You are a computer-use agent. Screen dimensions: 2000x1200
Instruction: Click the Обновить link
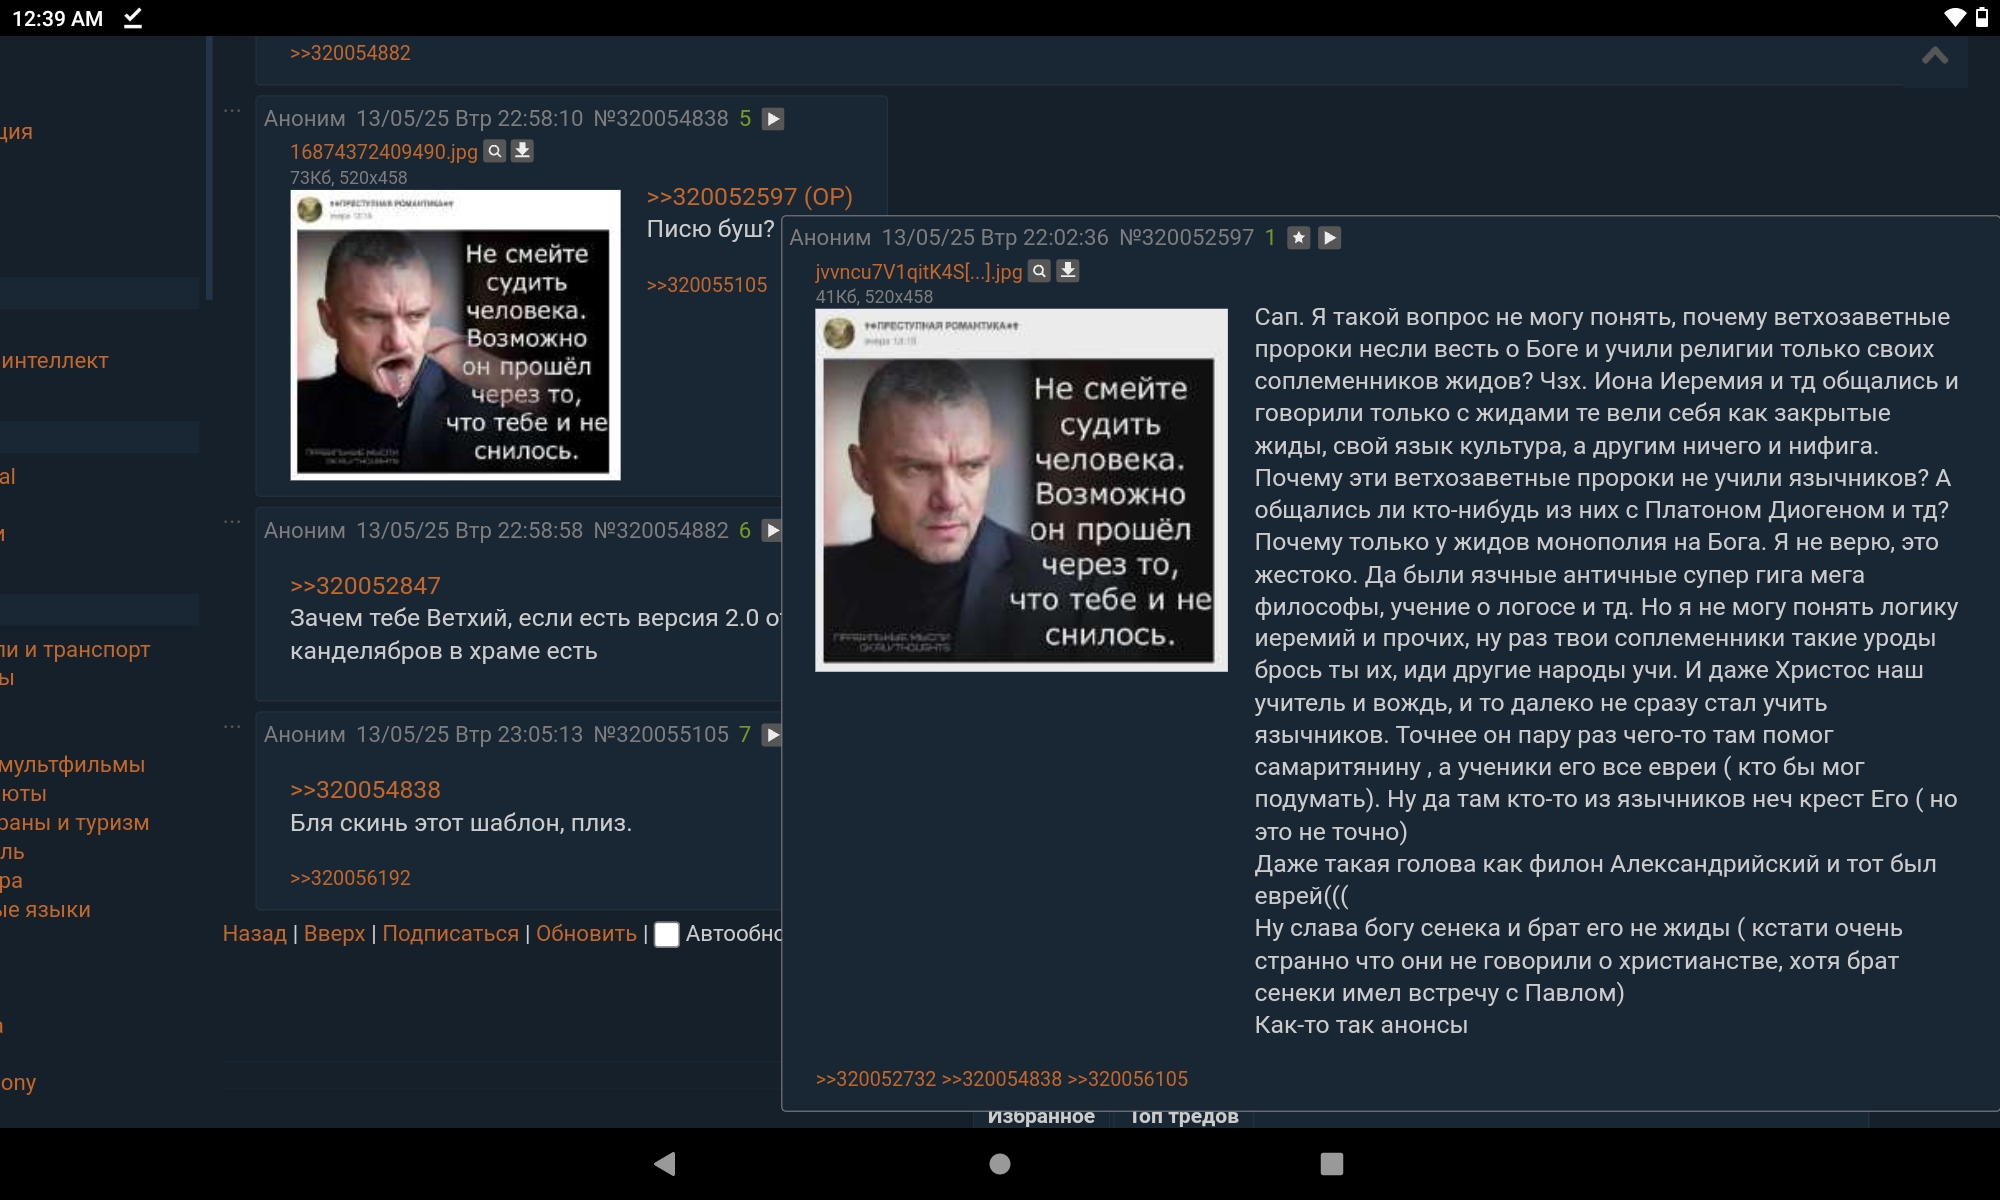pyautogui.click(x=586, y=934)
